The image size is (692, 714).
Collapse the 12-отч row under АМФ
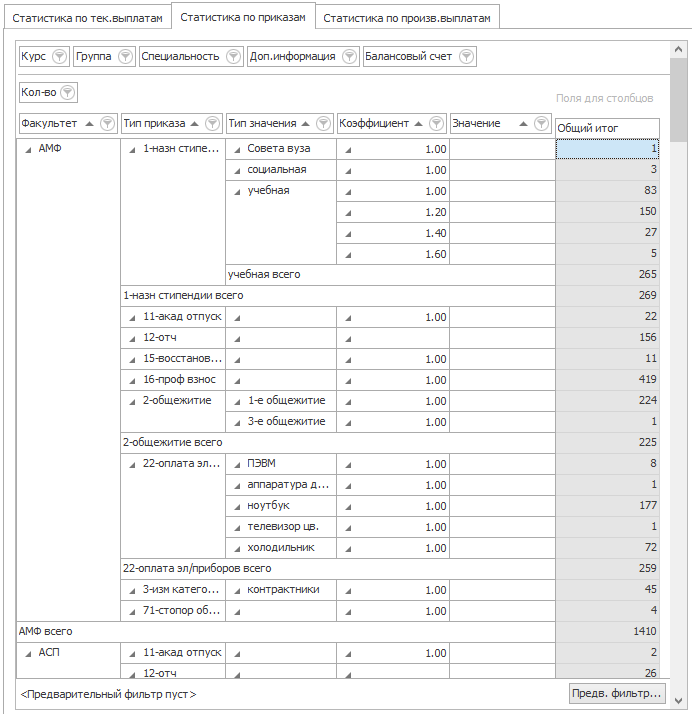tap(132, 339)
